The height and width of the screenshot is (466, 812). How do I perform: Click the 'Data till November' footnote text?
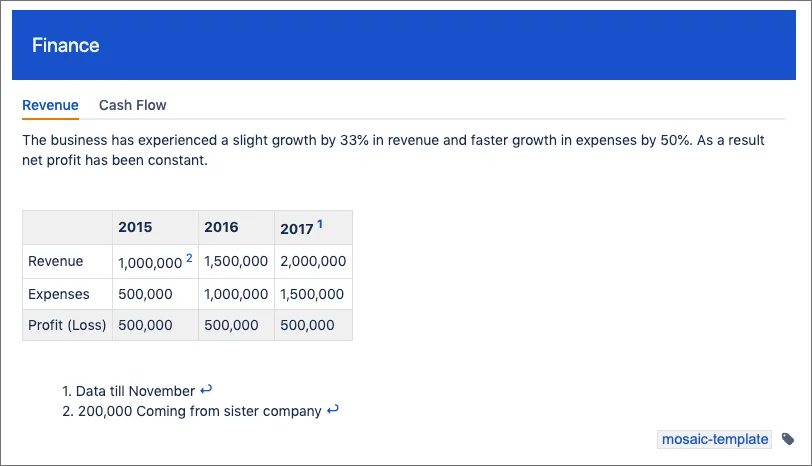click(135, 391)
